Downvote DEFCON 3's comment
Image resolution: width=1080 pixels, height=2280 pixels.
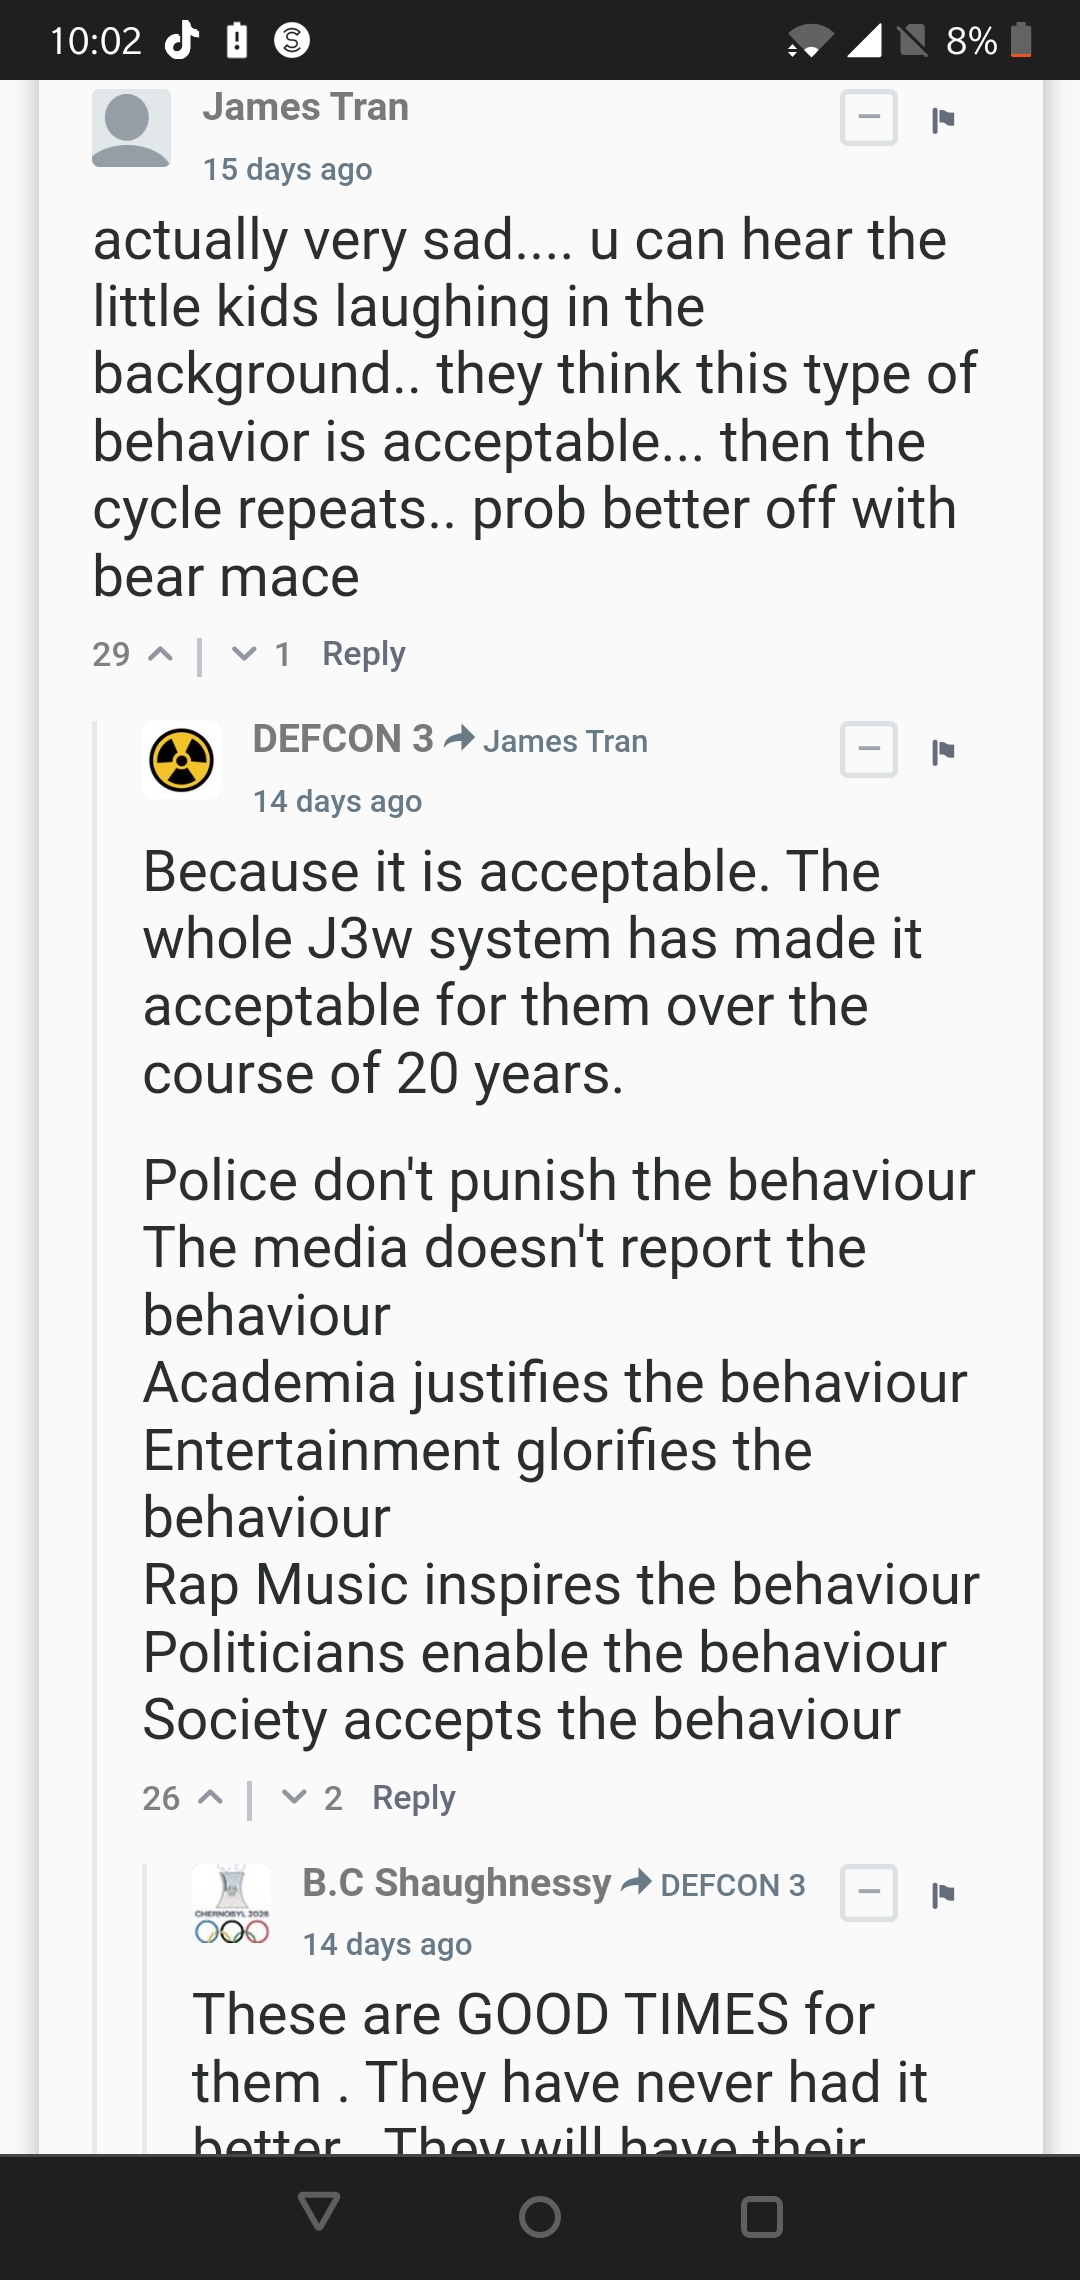tap(294, 1797)
